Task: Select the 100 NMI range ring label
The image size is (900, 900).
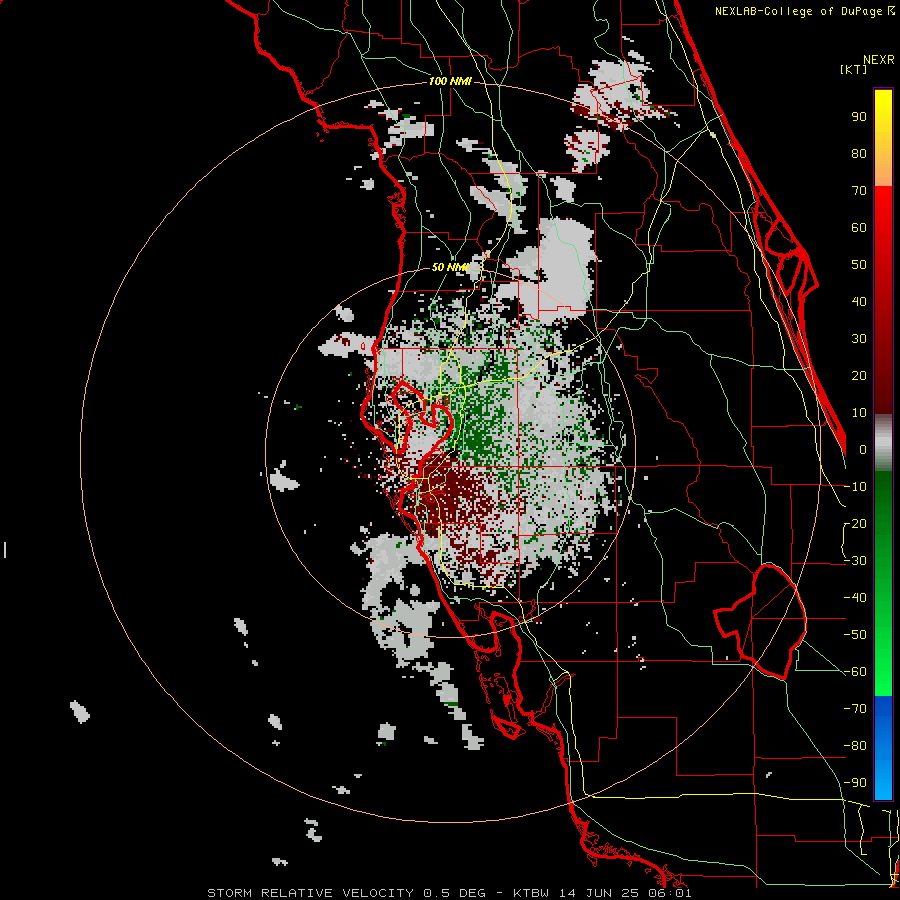Action: (x=450, y=82)
